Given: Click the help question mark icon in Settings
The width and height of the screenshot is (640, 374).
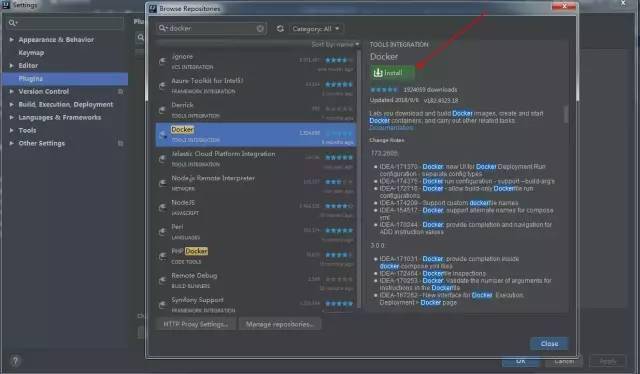Looking at the screenshot, I should (15, 361).
